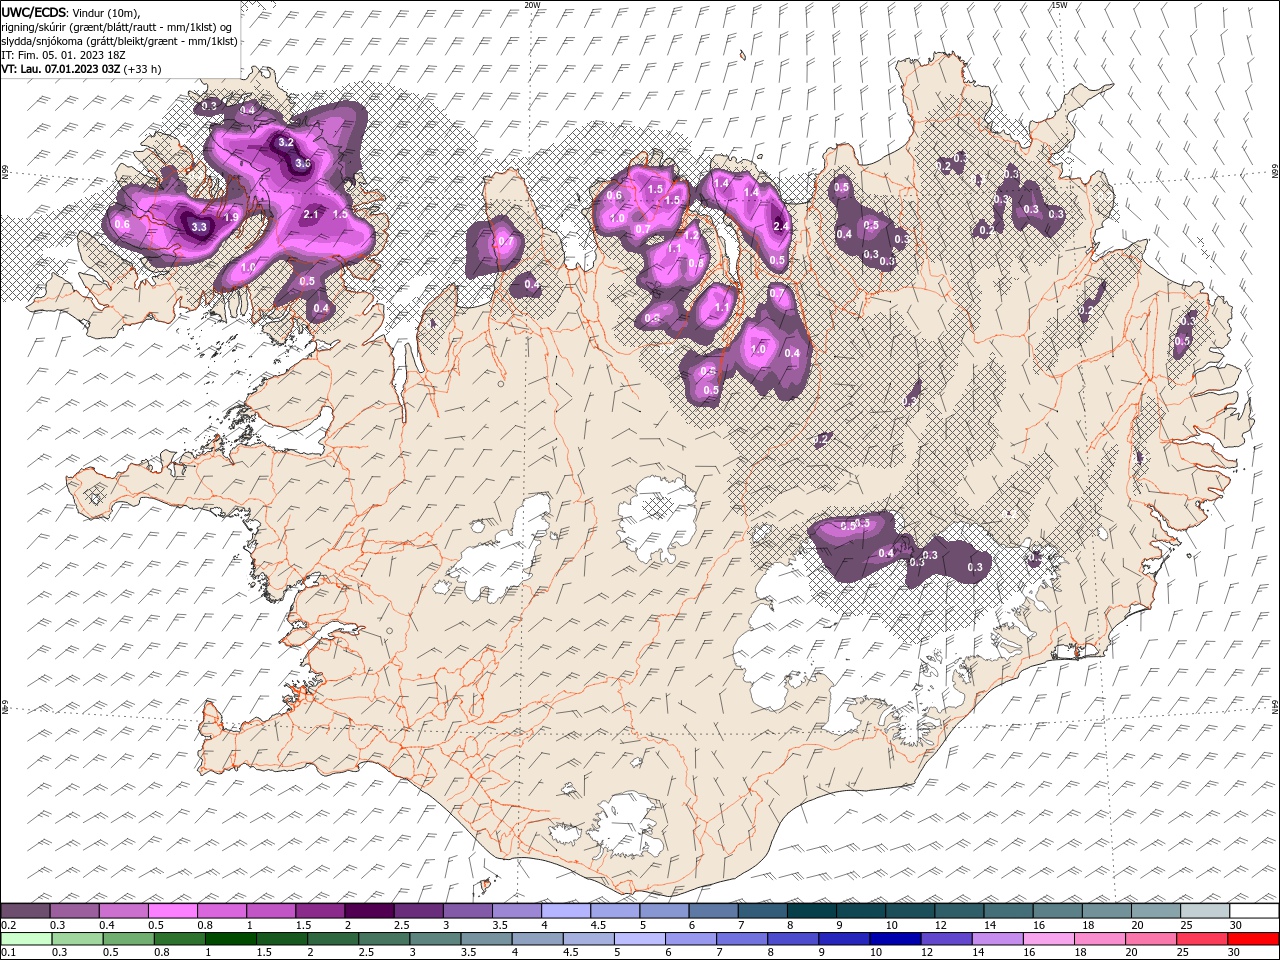
Task: Select the light pink swatch labeled 16 in lower legend
Action: click(1048, 939)
